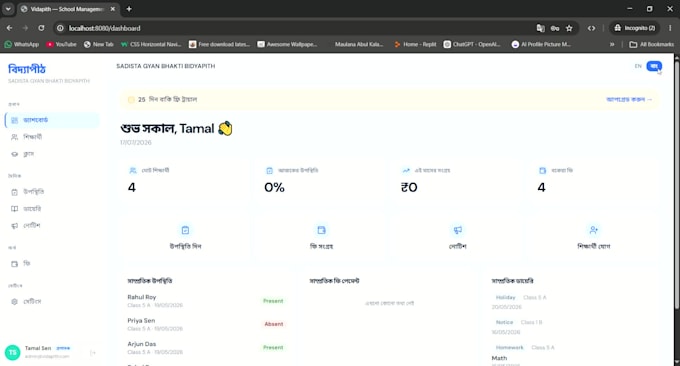
Task: Open the ChatGPT - OpenAI bookmark
Action: click(x=472, y=44)
